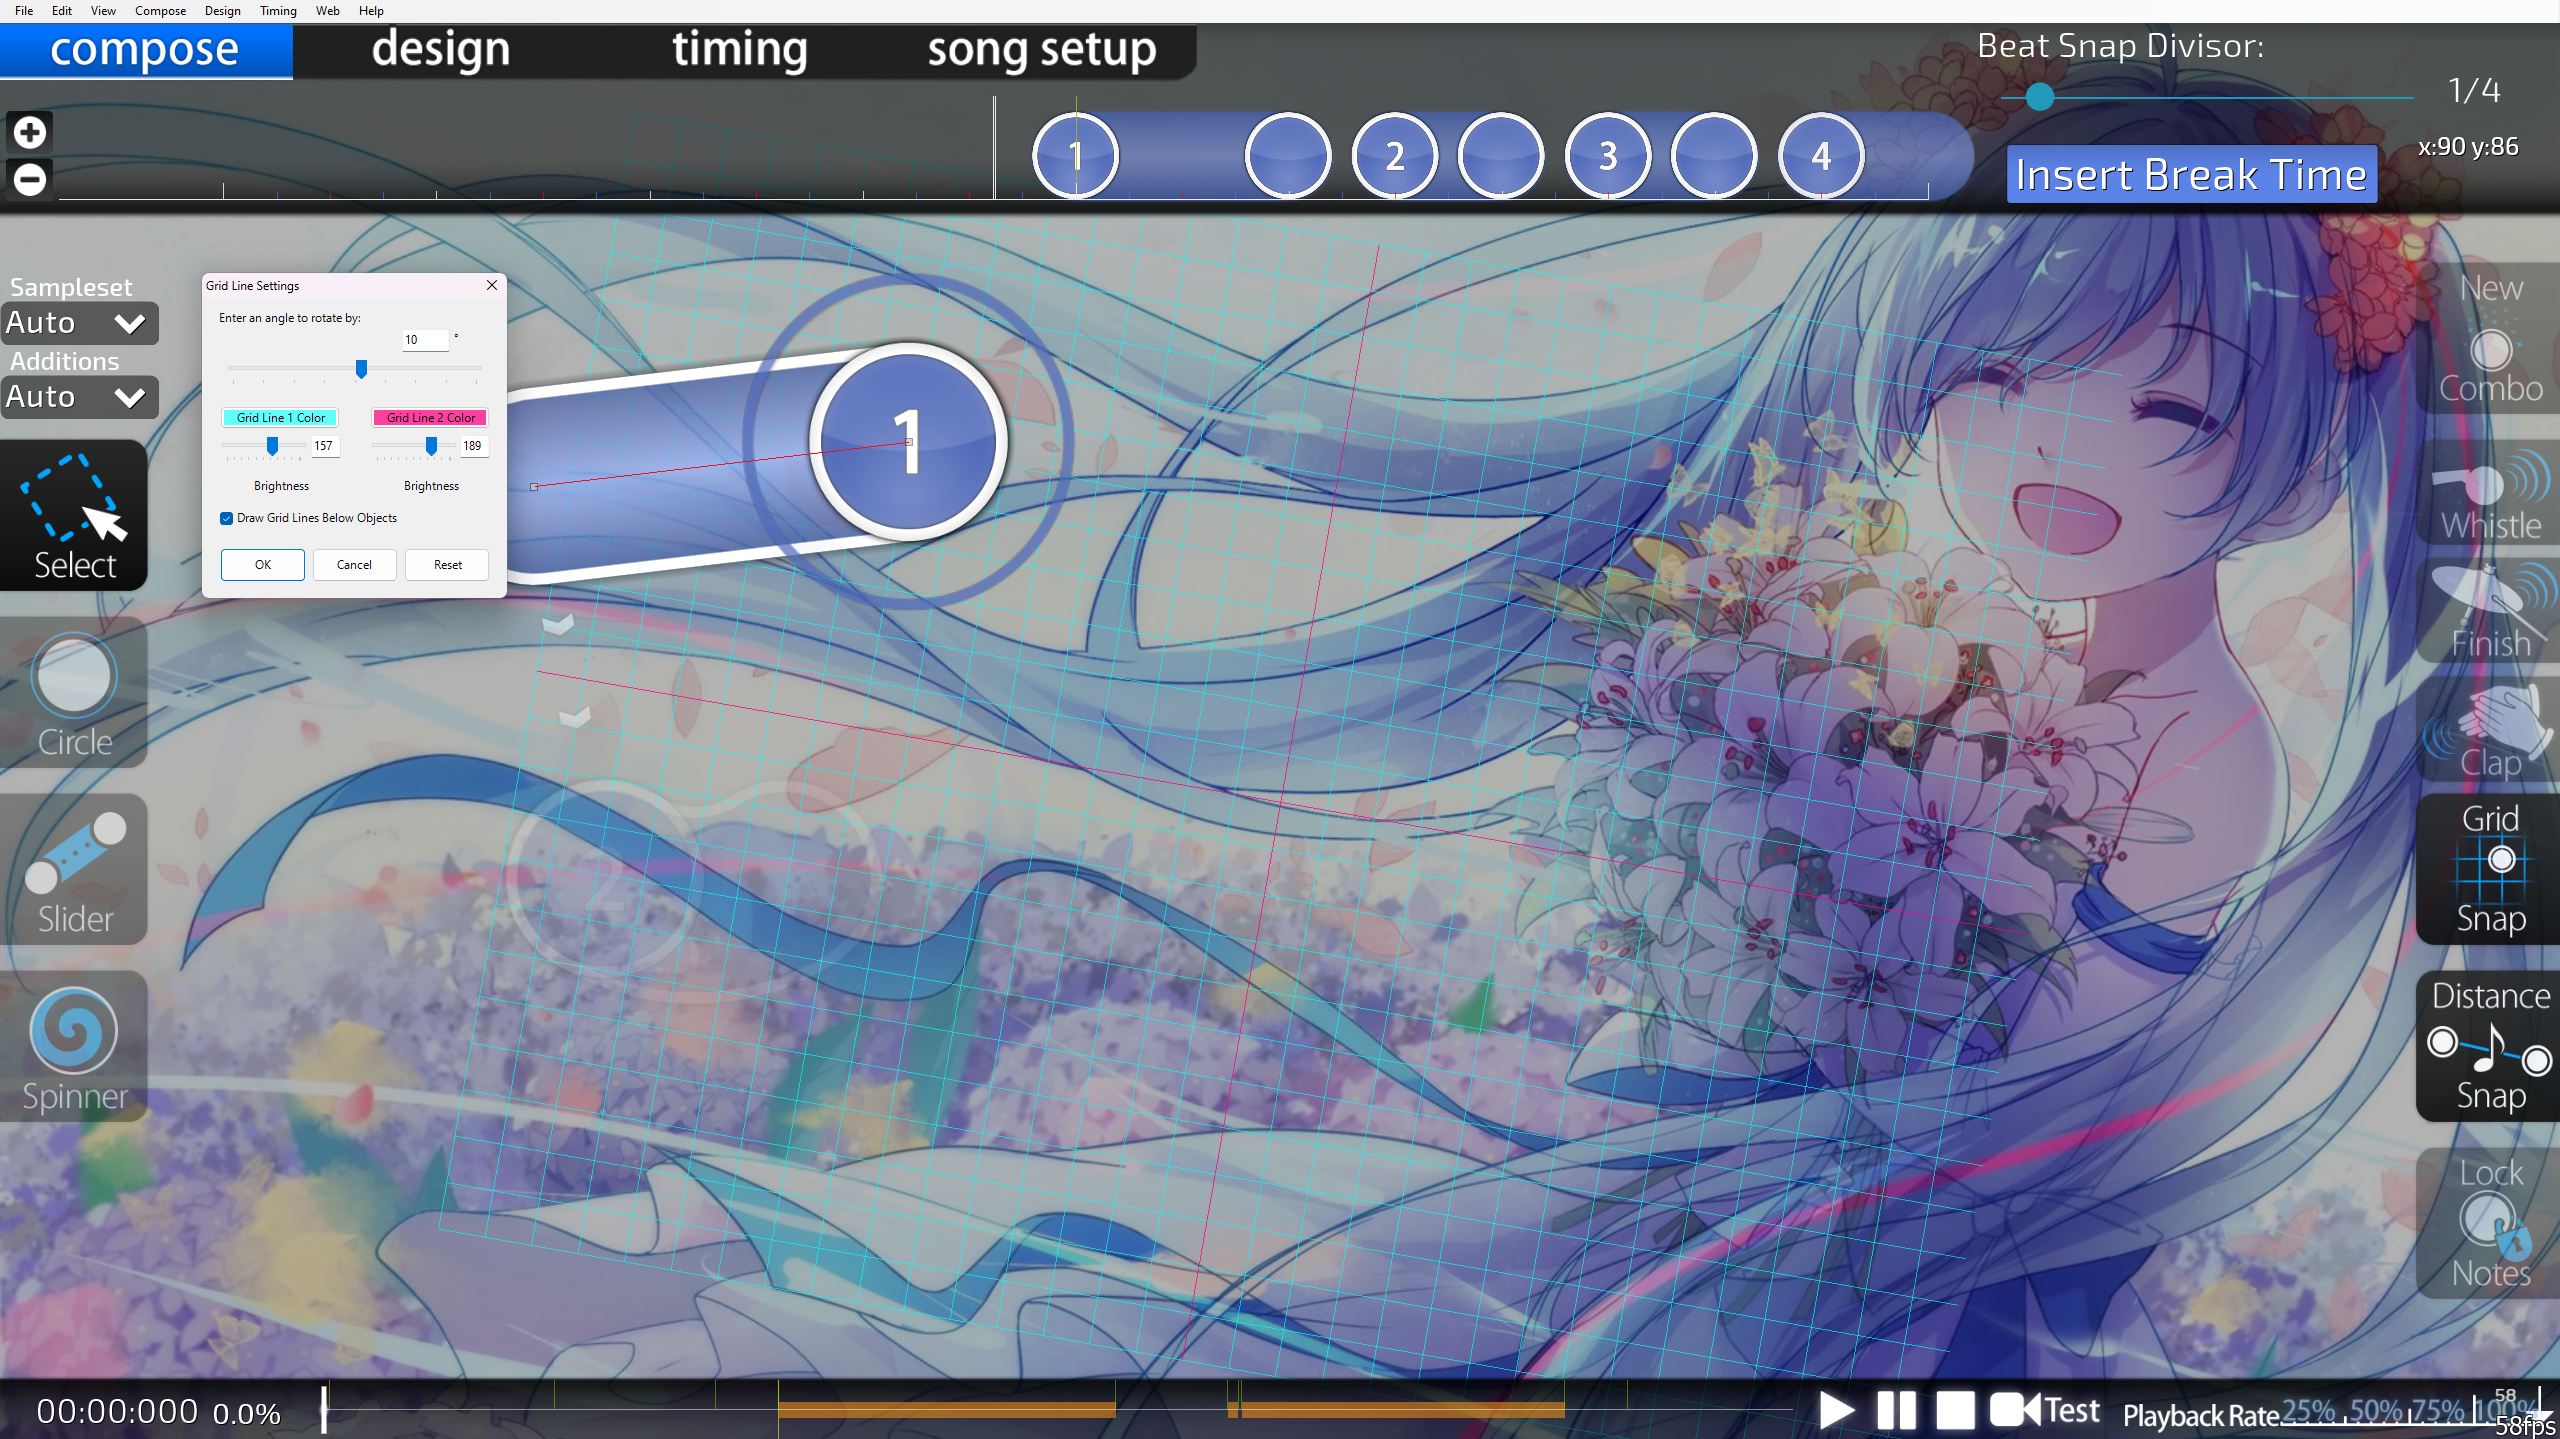
Task: Zoom out the timeline with minus icon
Action: coord(30,179)
